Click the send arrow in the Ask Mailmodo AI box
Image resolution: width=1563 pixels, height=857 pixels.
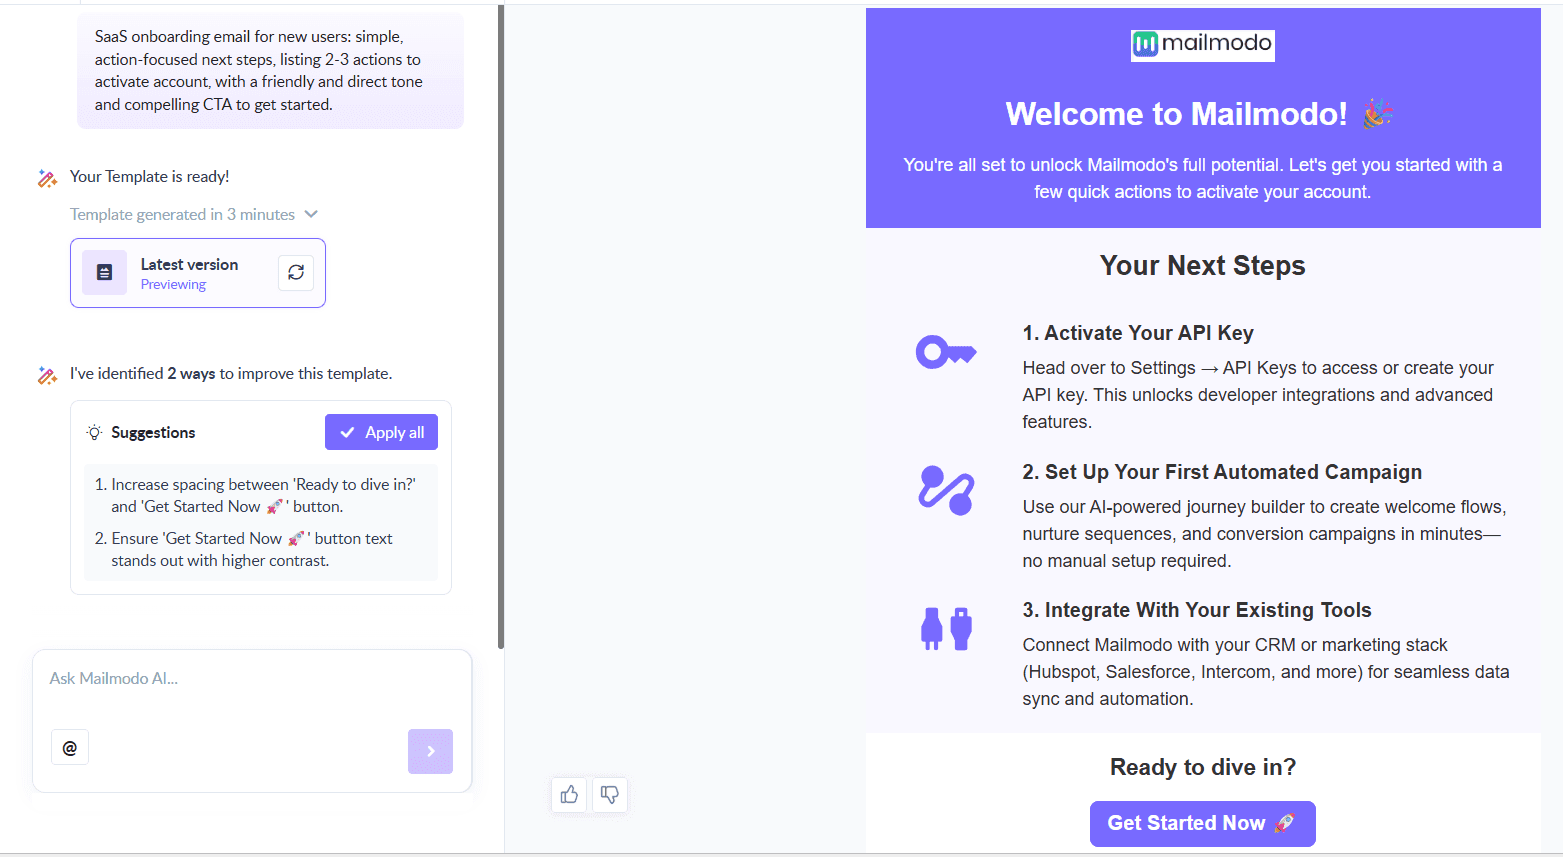430,751
